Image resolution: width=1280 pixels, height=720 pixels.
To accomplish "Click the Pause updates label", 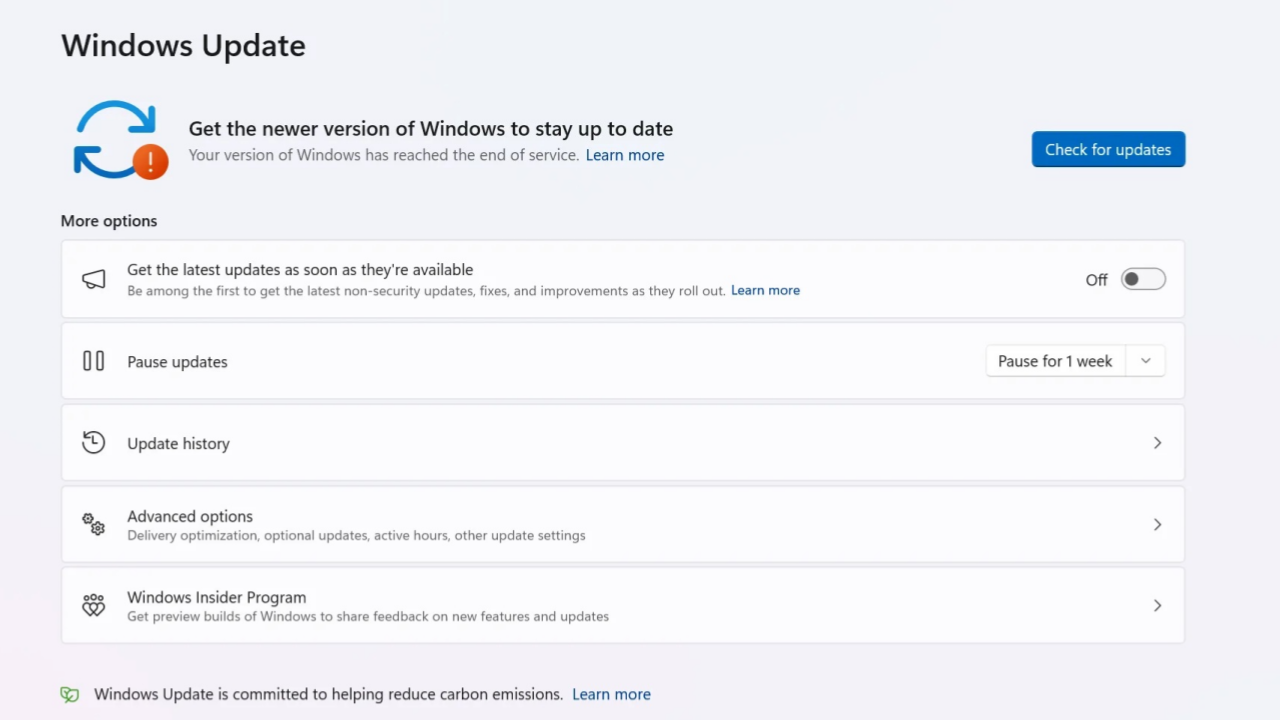I will coord(177,362).
